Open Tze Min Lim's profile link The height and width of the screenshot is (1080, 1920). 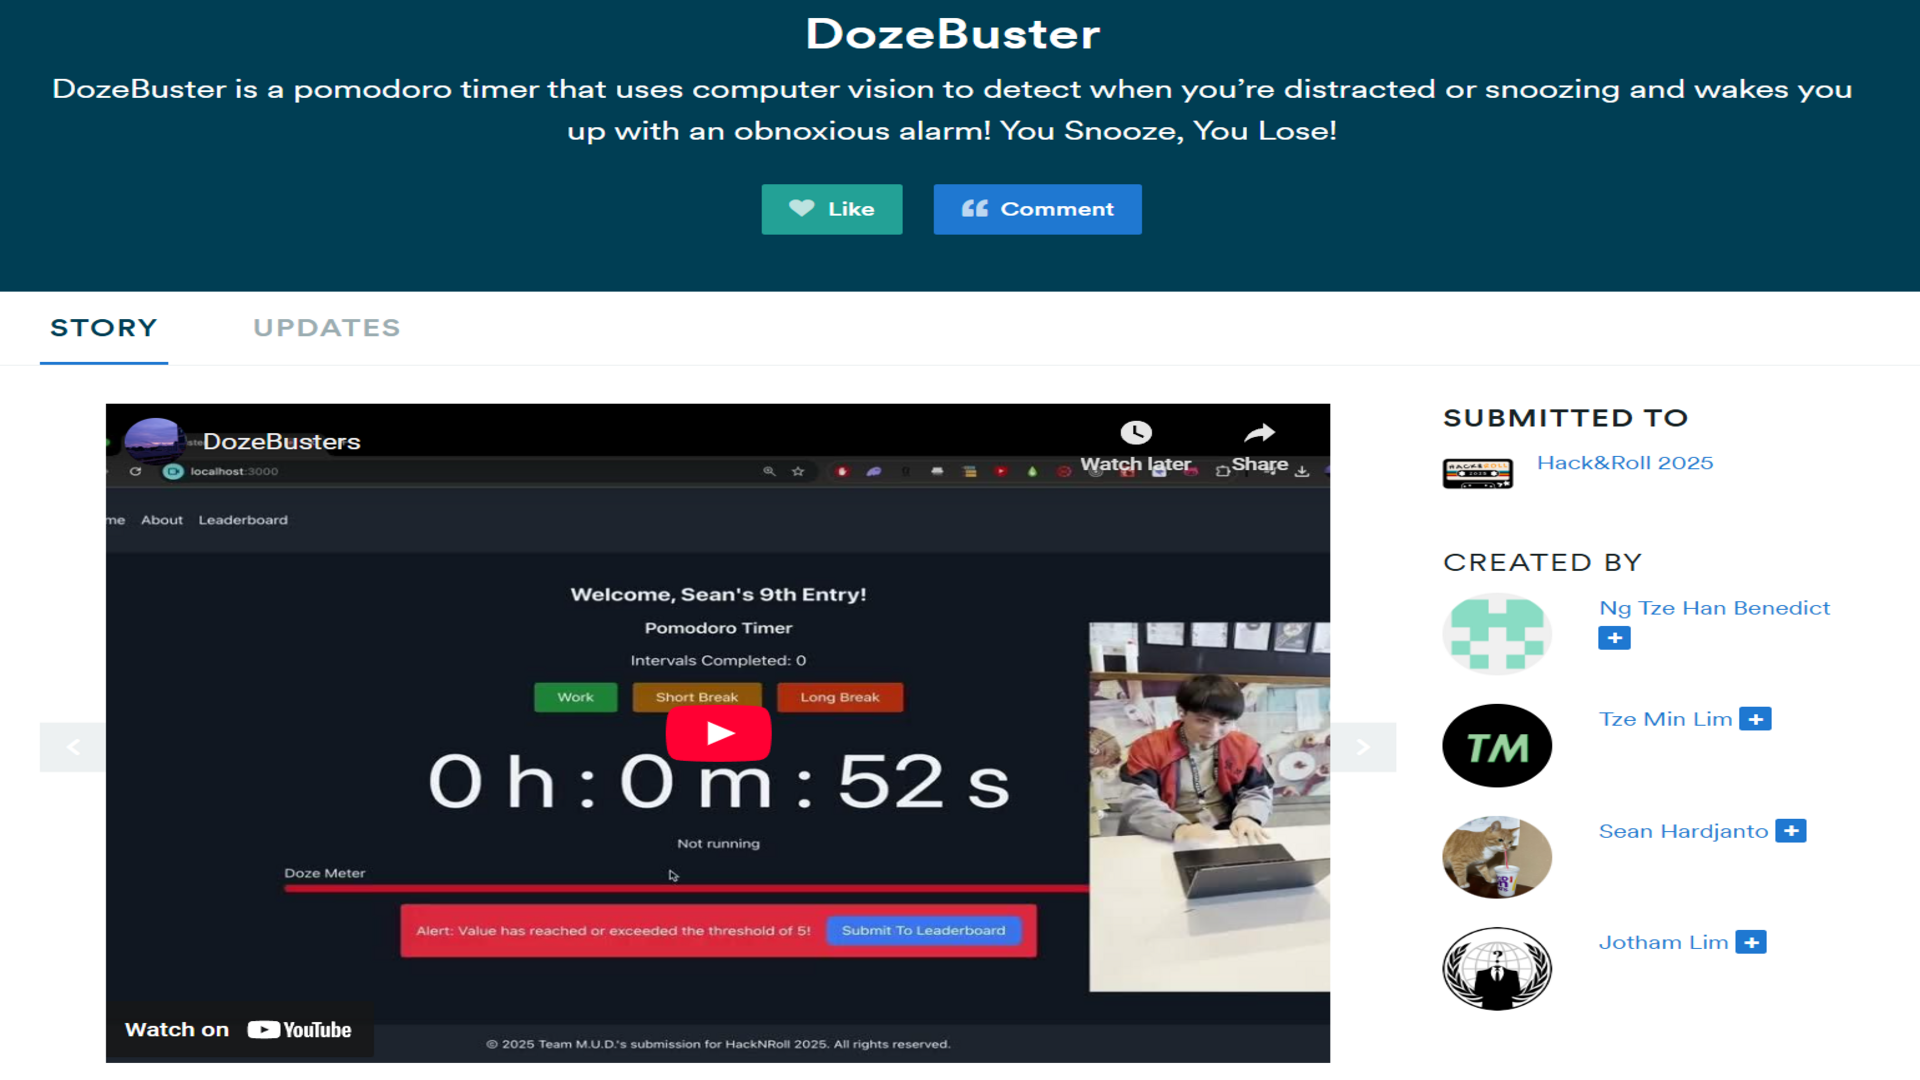[x=1665, y=719]
